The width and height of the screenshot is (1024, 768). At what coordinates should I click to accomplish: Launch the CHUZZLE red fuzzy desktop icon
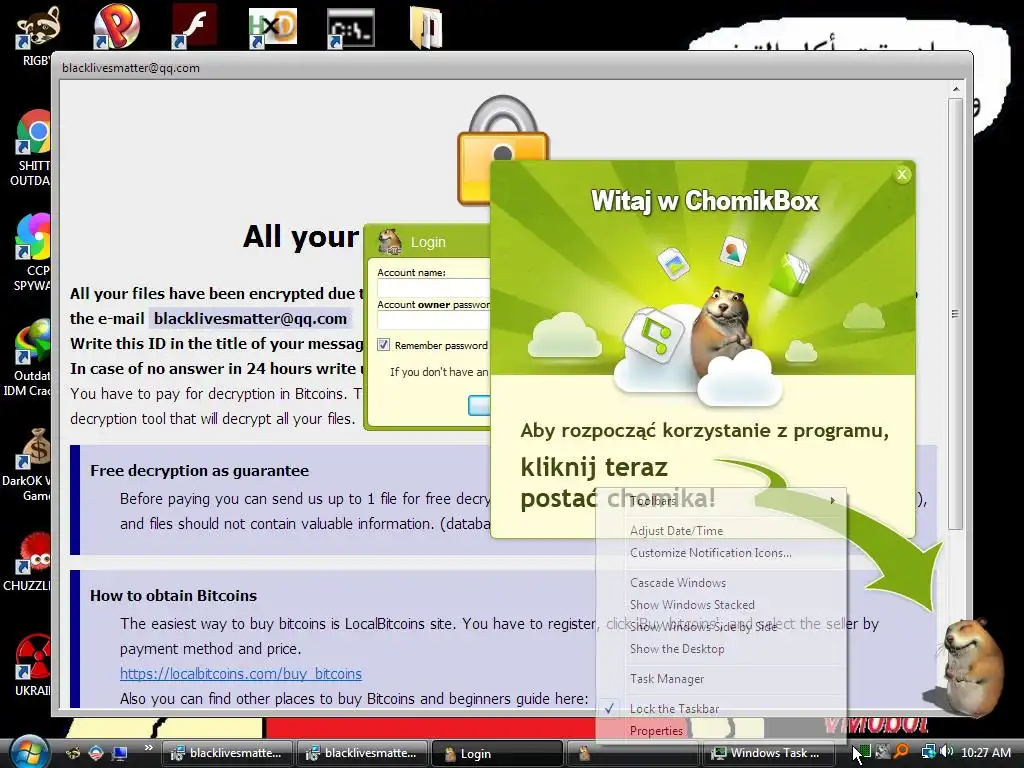tap(29, 562)
